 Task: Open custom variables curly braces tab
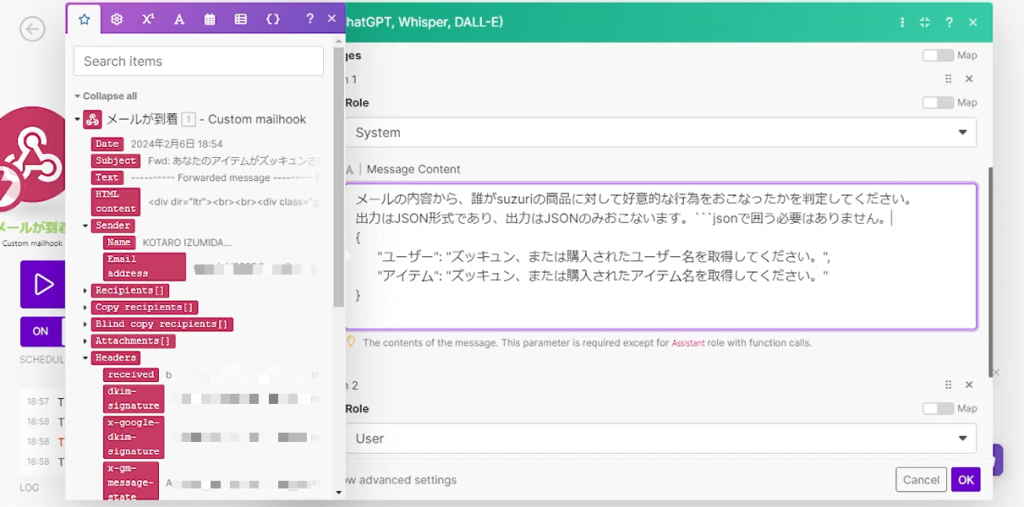click(273, 19)
